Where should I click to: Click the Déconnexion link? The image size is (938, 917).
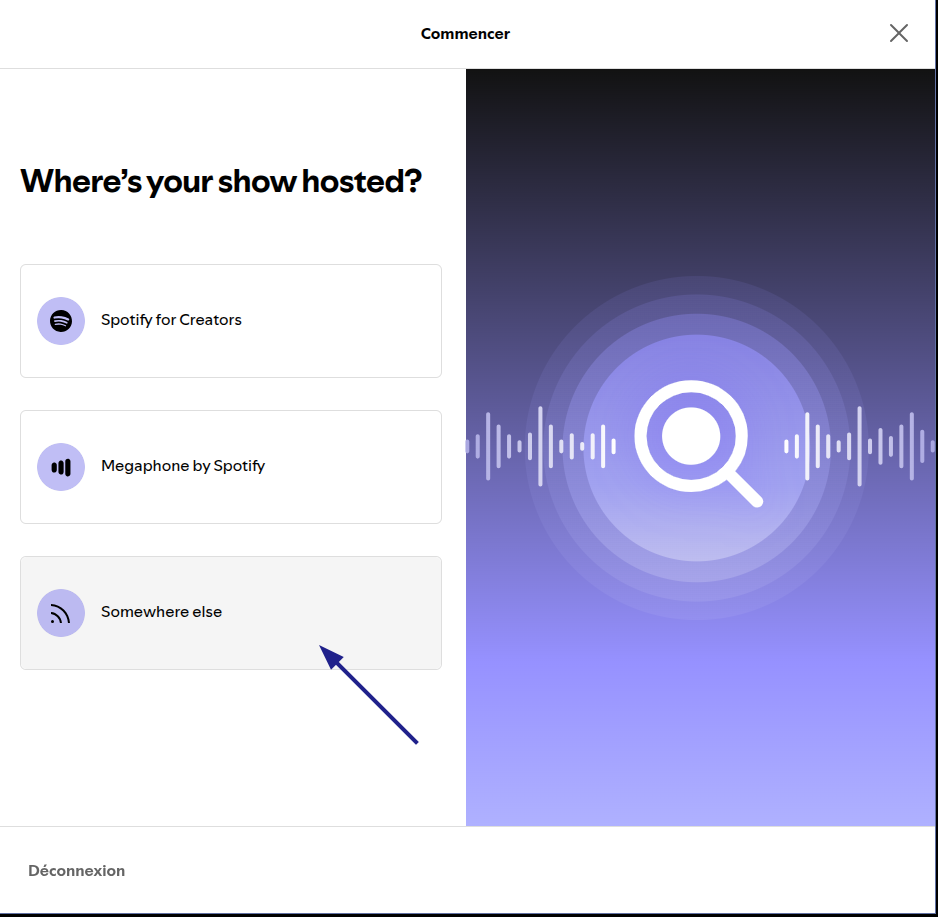pos(77,870)
